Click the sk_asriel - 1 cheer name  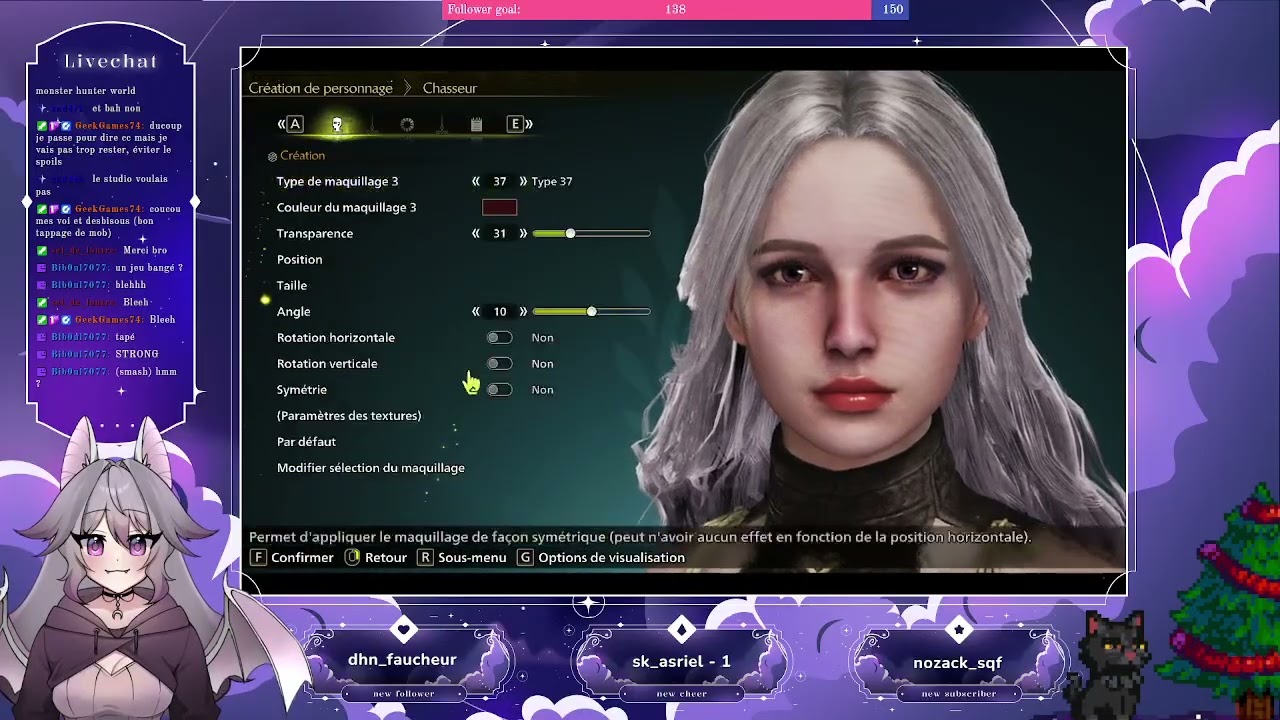[681, 662]
